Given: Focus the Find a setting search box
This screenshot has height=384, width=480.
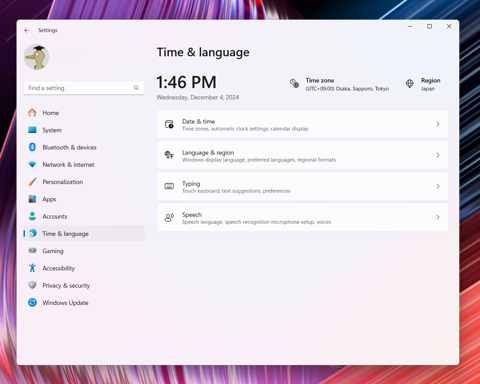Looking at the screenshot, I should coord(84,88).
